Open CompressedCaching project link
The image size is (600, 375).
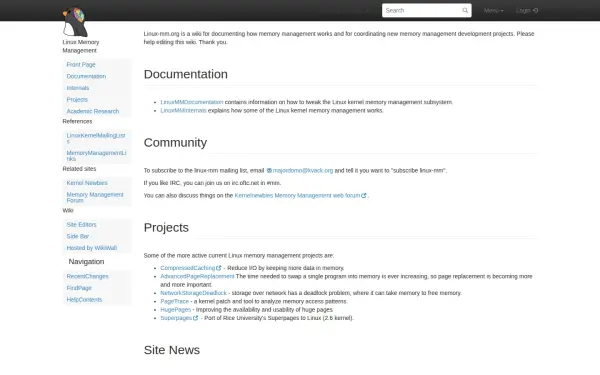pos(188,268)
